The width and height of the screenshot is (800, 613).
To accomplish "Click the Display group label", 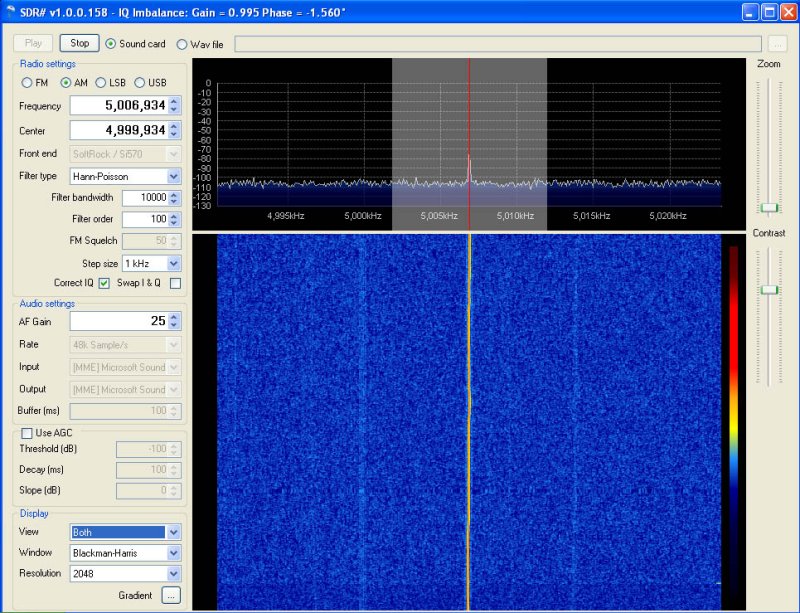I will pos(34,513).
